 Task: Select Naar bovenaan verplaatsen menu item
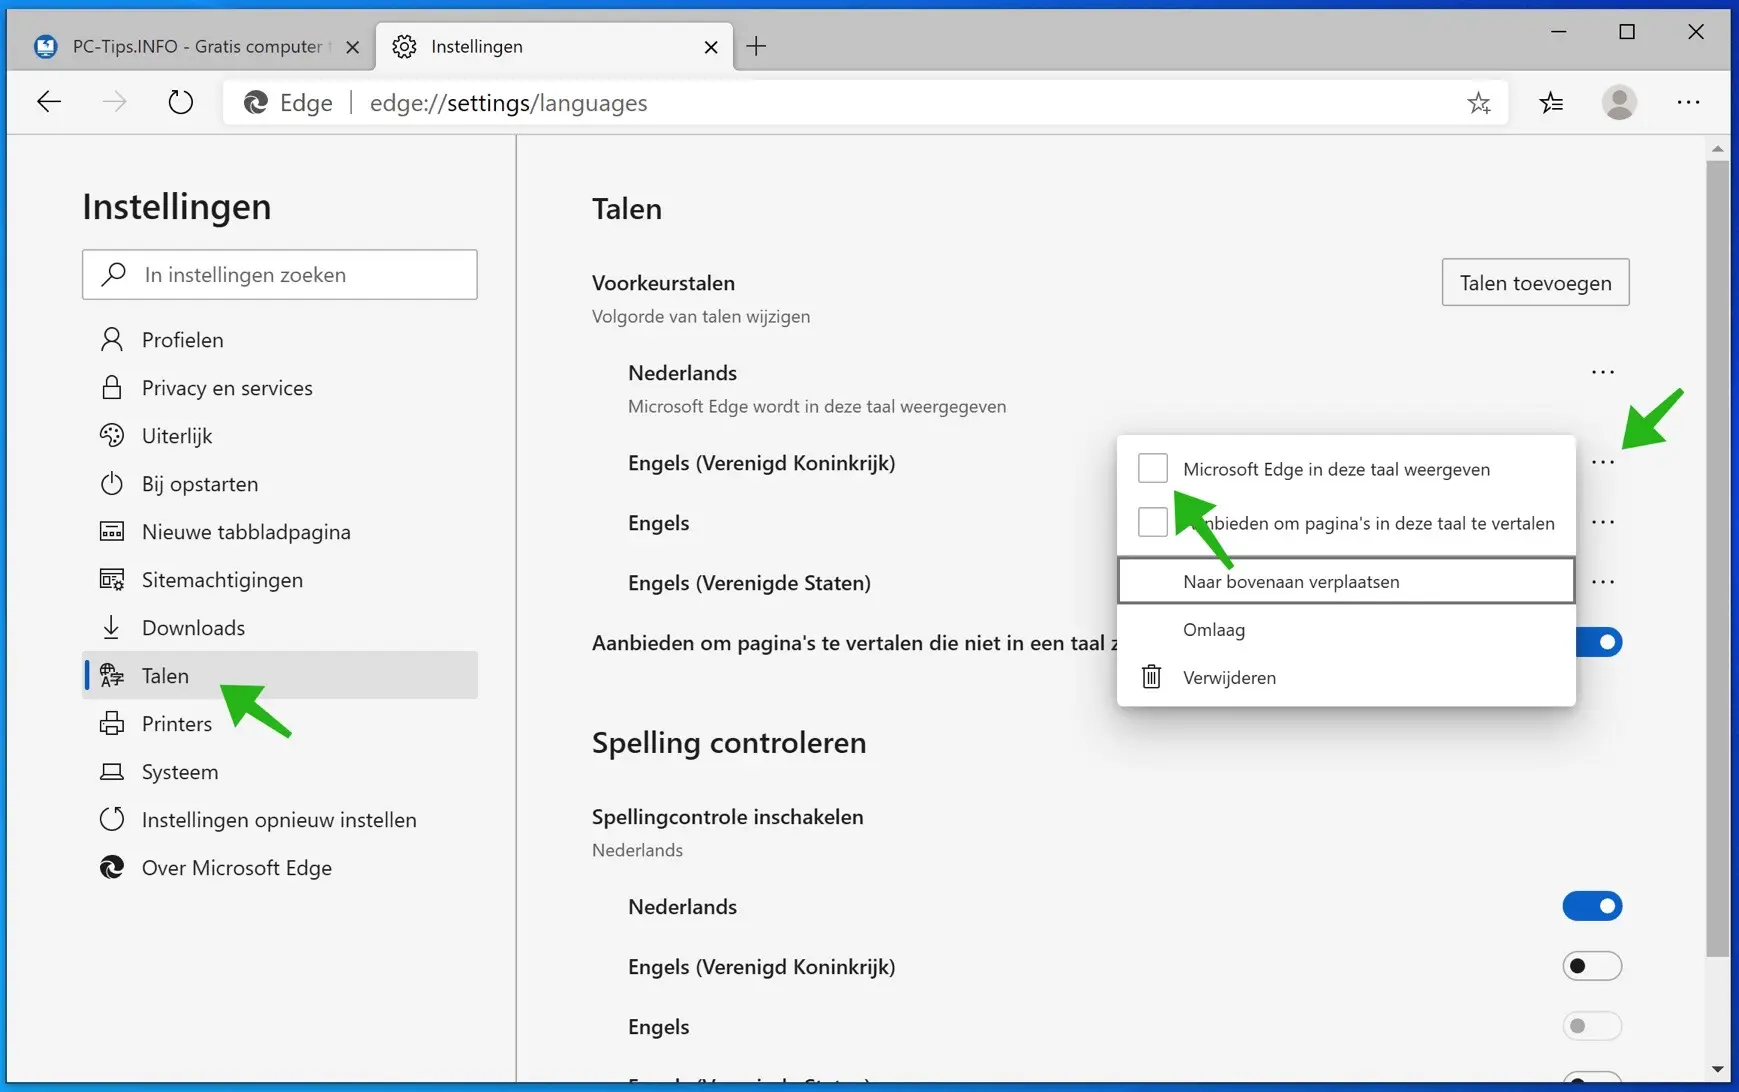pyautogui.click(x=1346, y=581)
